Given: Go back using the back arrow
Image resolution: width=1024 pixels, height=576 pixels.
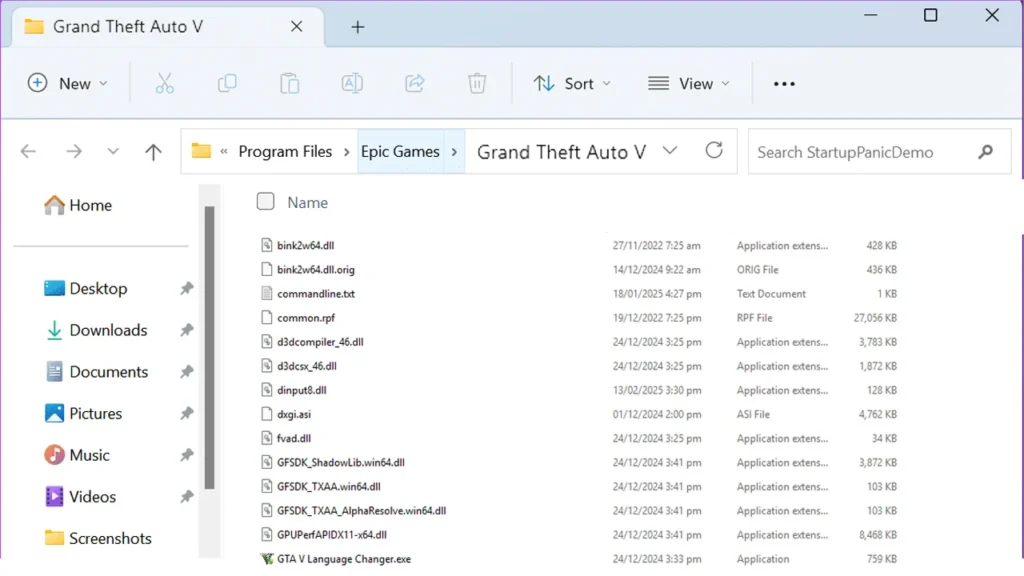Looking at the screenshot, I should [28, 151].
